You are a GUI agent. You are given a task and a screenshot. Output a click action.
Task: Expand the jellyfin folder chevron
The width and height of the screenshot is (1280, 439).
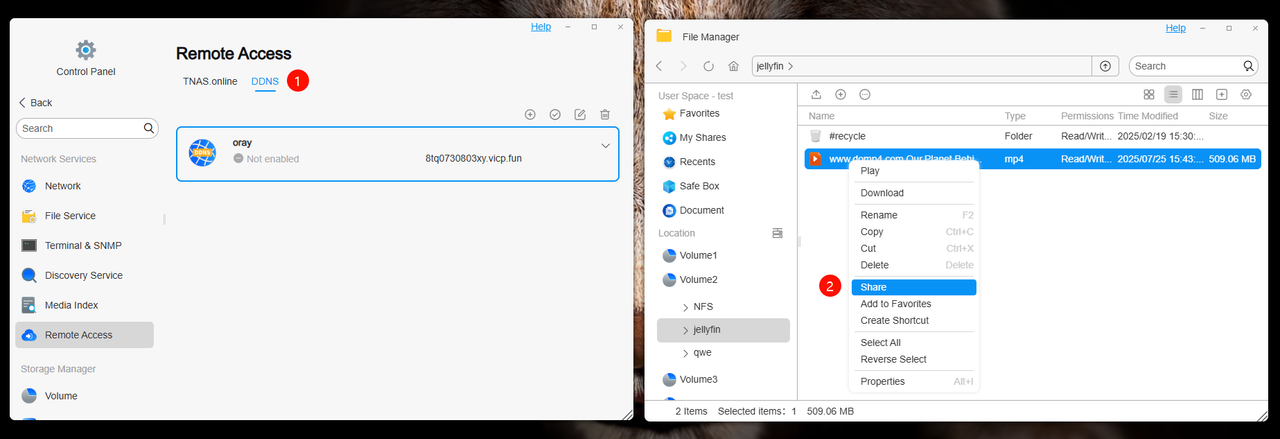coord(685,330)
